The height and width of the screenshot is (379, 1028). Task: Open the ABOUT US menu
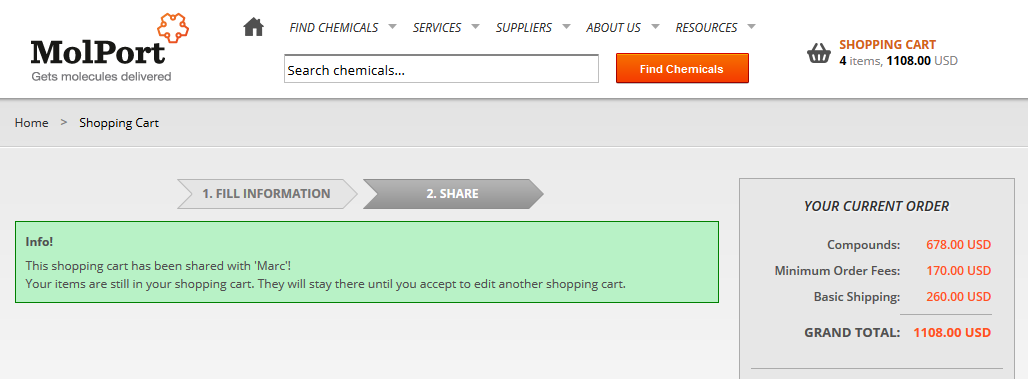pyautogui.click(x=614, y=28)
